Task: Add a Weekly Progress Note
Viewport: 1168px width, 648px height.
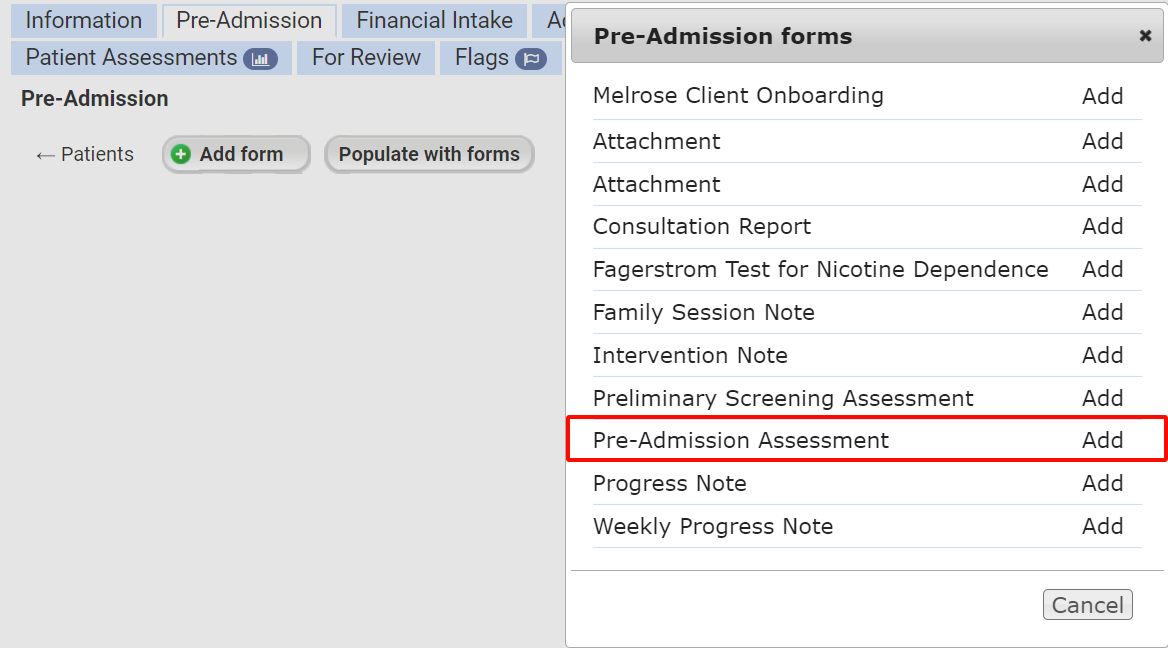Action: point(1103,526)
